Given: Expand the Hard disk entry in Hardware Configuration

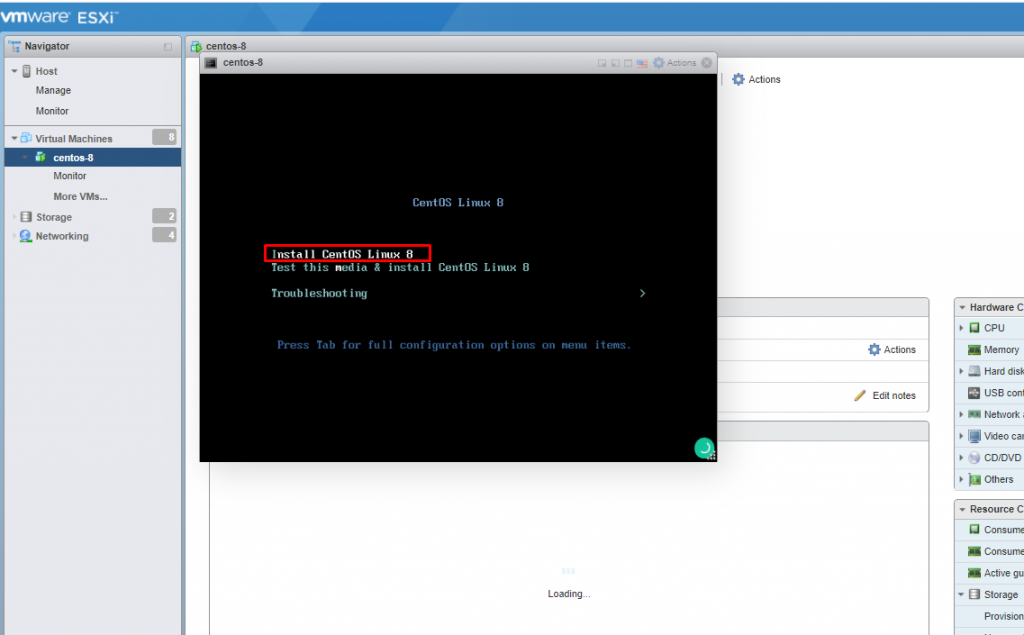Looking at the screenshot, I should pyautogui.click(x=960, y=371).
